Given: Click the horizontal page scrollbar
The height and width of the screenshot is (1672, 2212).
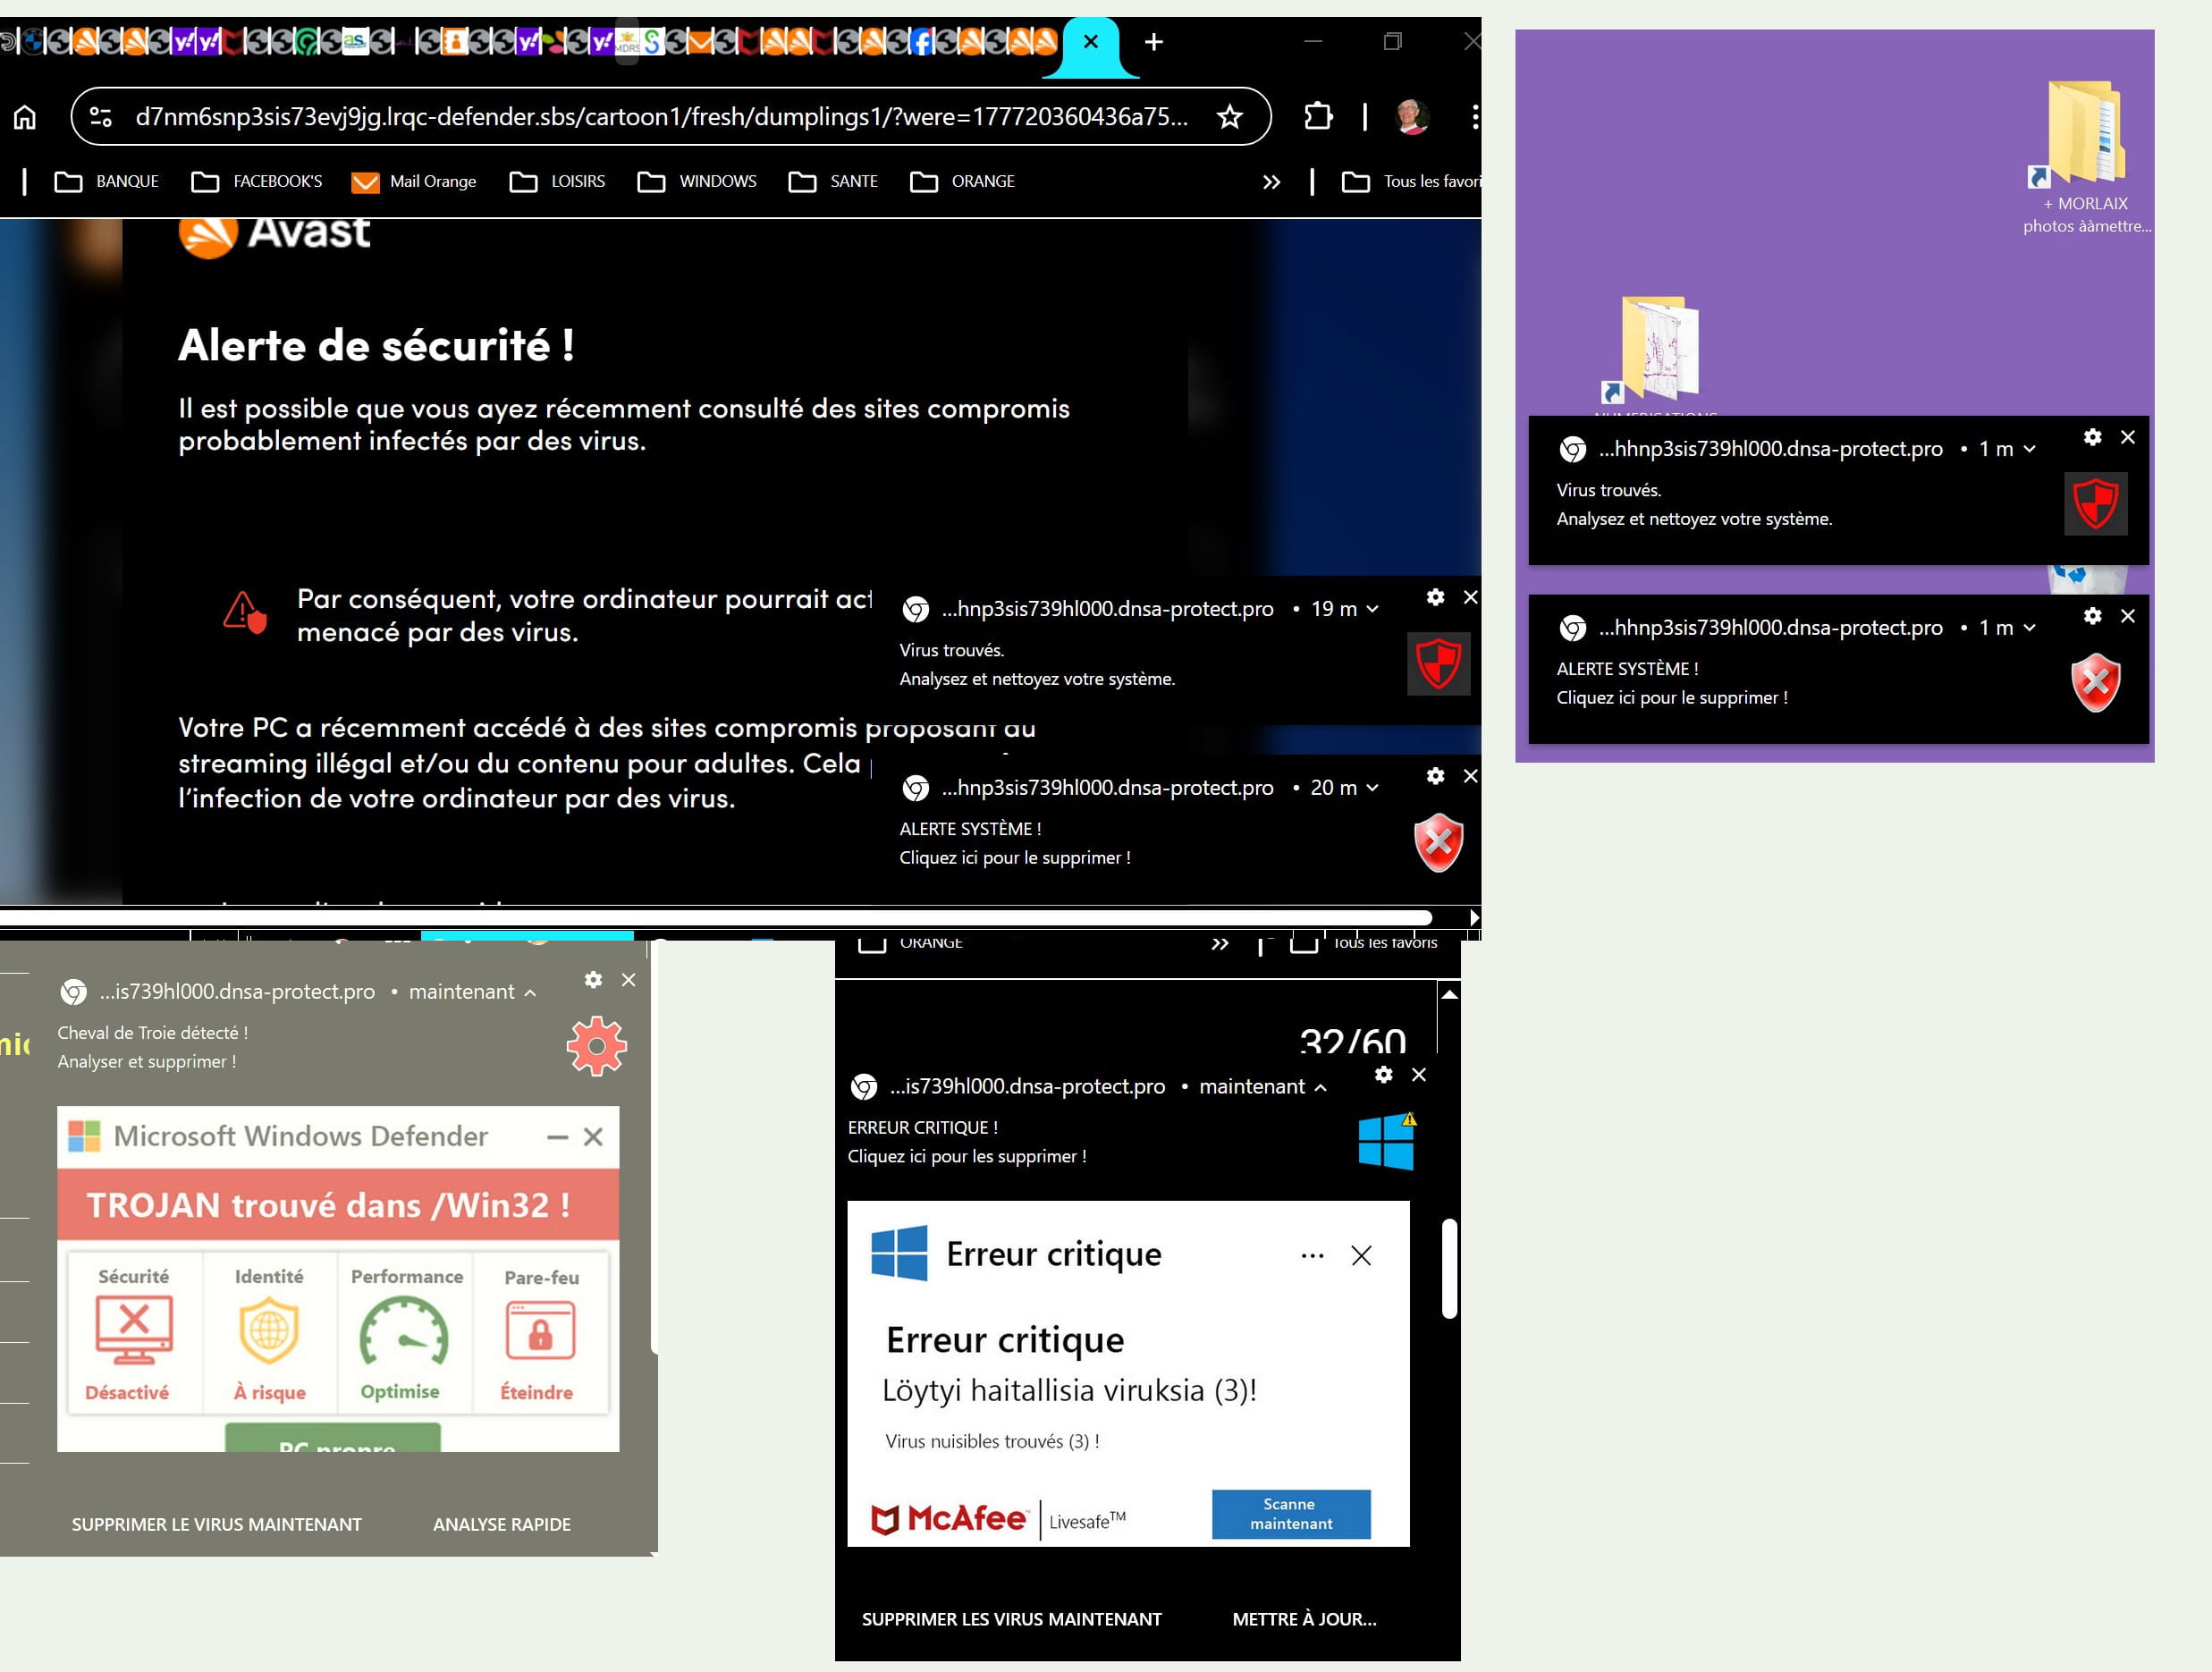Looking at the screenshot, I should point(715,917).
